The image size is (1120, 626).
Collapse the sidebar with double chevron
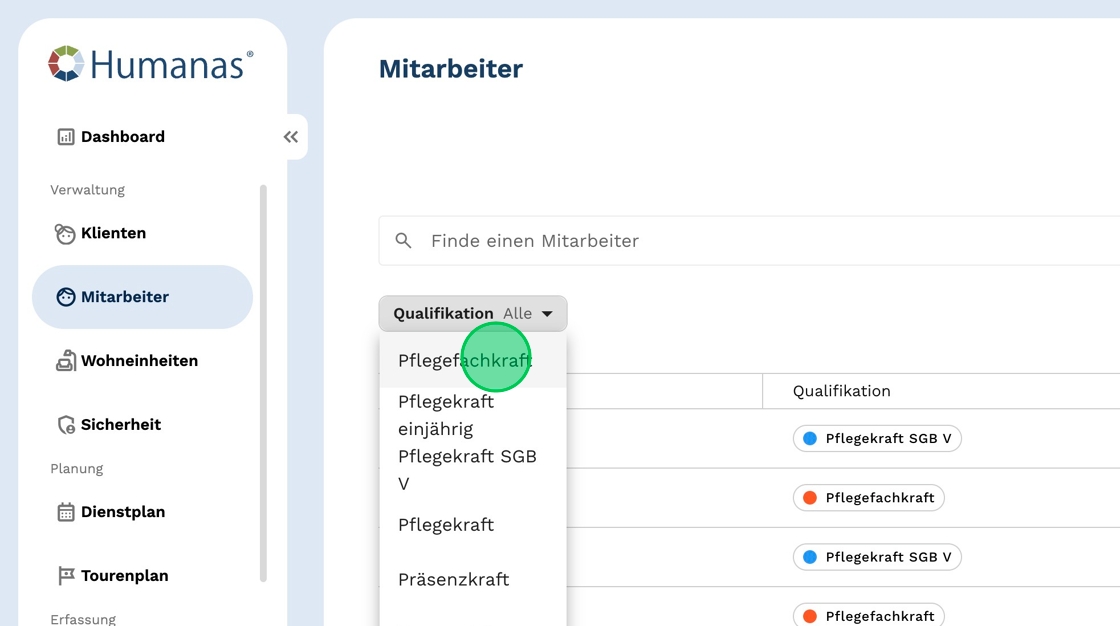(x=291, y=137)
